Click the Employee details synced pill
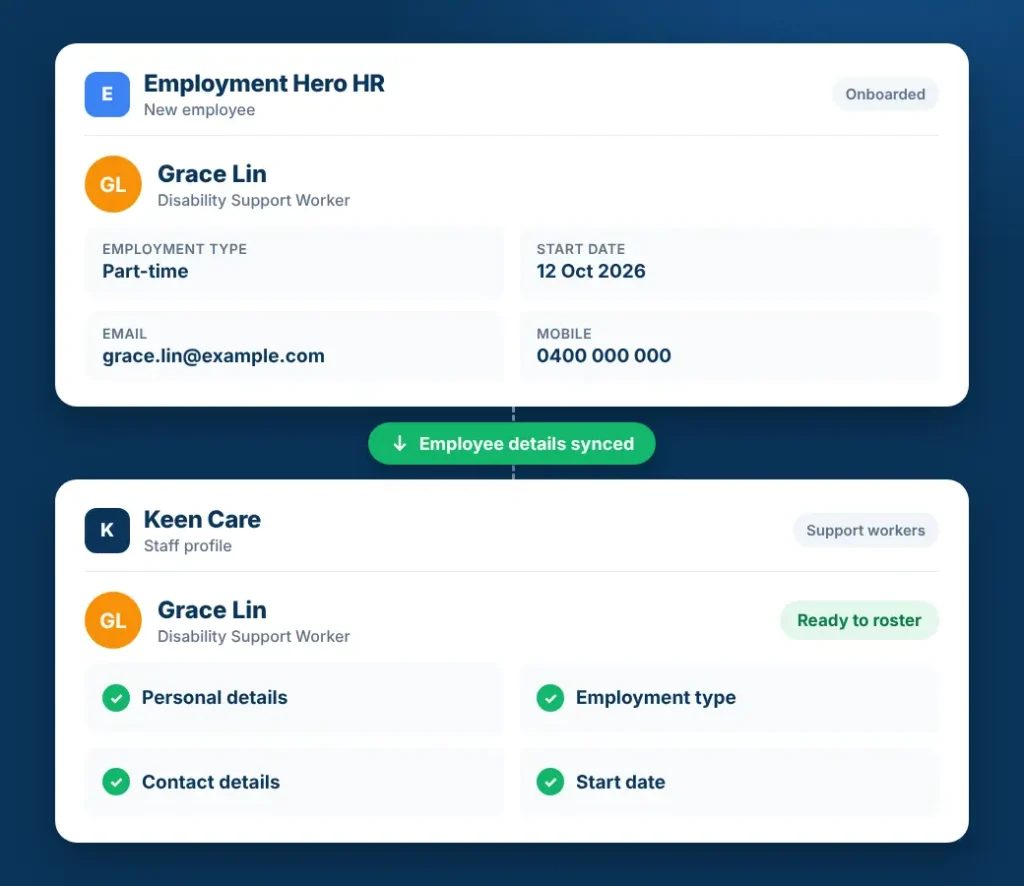The image size is (1024, 886). [x=512, y=444]
